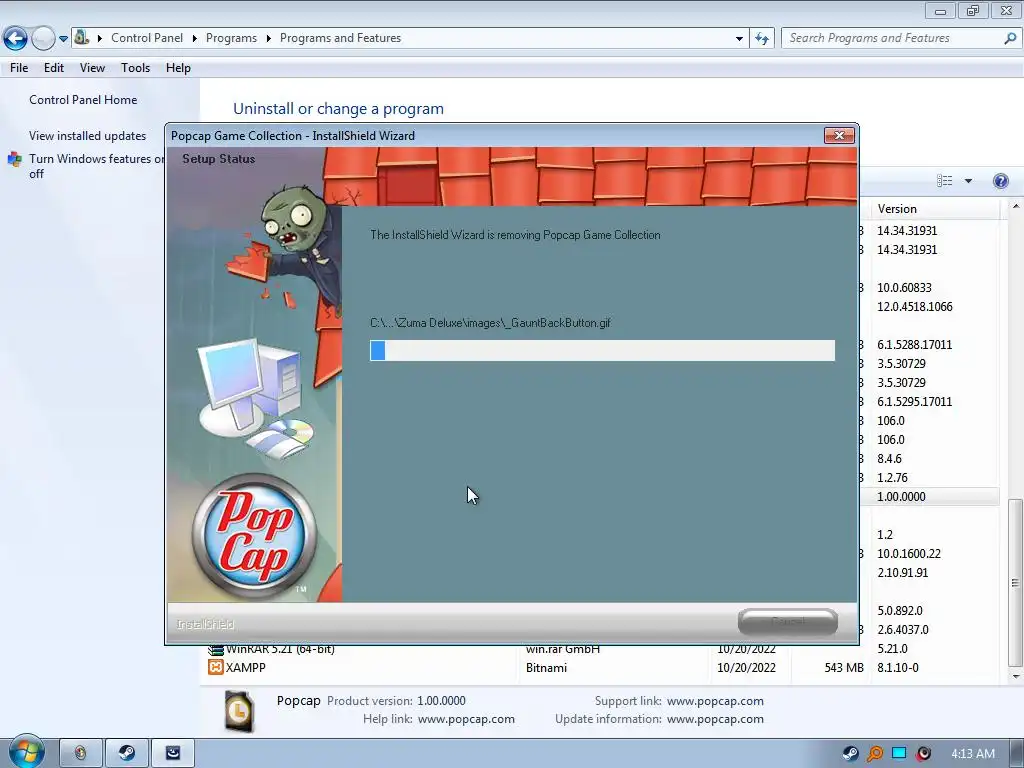
Task: Open the www.popcap.com help link
Action: pos(466,719)
